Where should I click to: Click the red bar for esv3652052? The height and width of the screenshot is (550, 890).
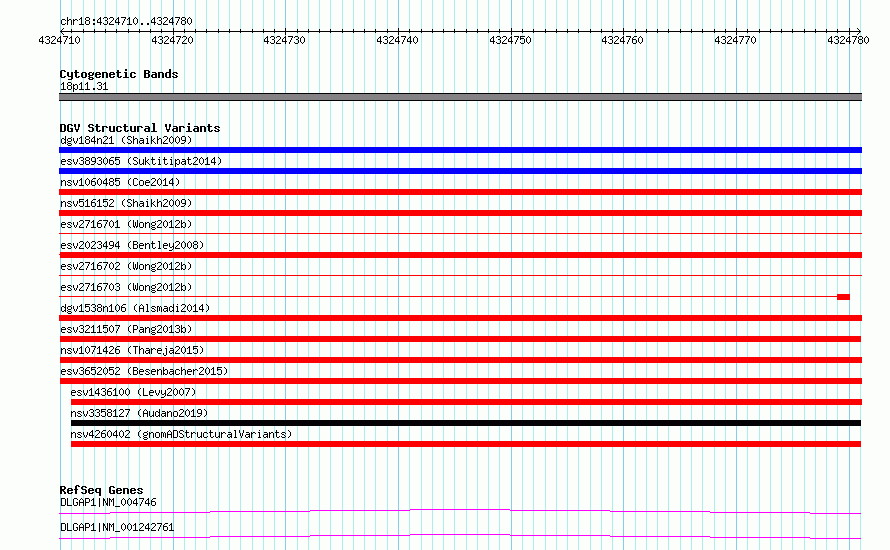(x=460, y=381)
